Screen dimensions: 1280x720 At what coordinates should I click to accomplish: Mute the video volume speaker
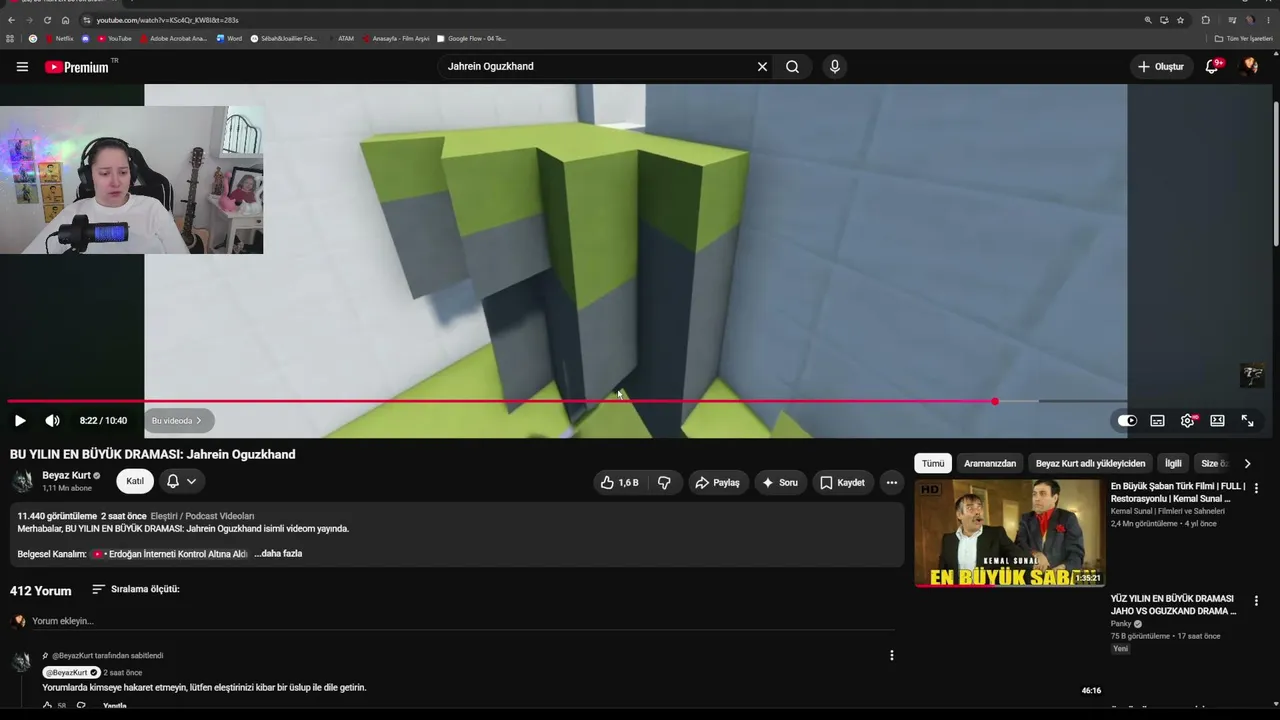point(52,421)
